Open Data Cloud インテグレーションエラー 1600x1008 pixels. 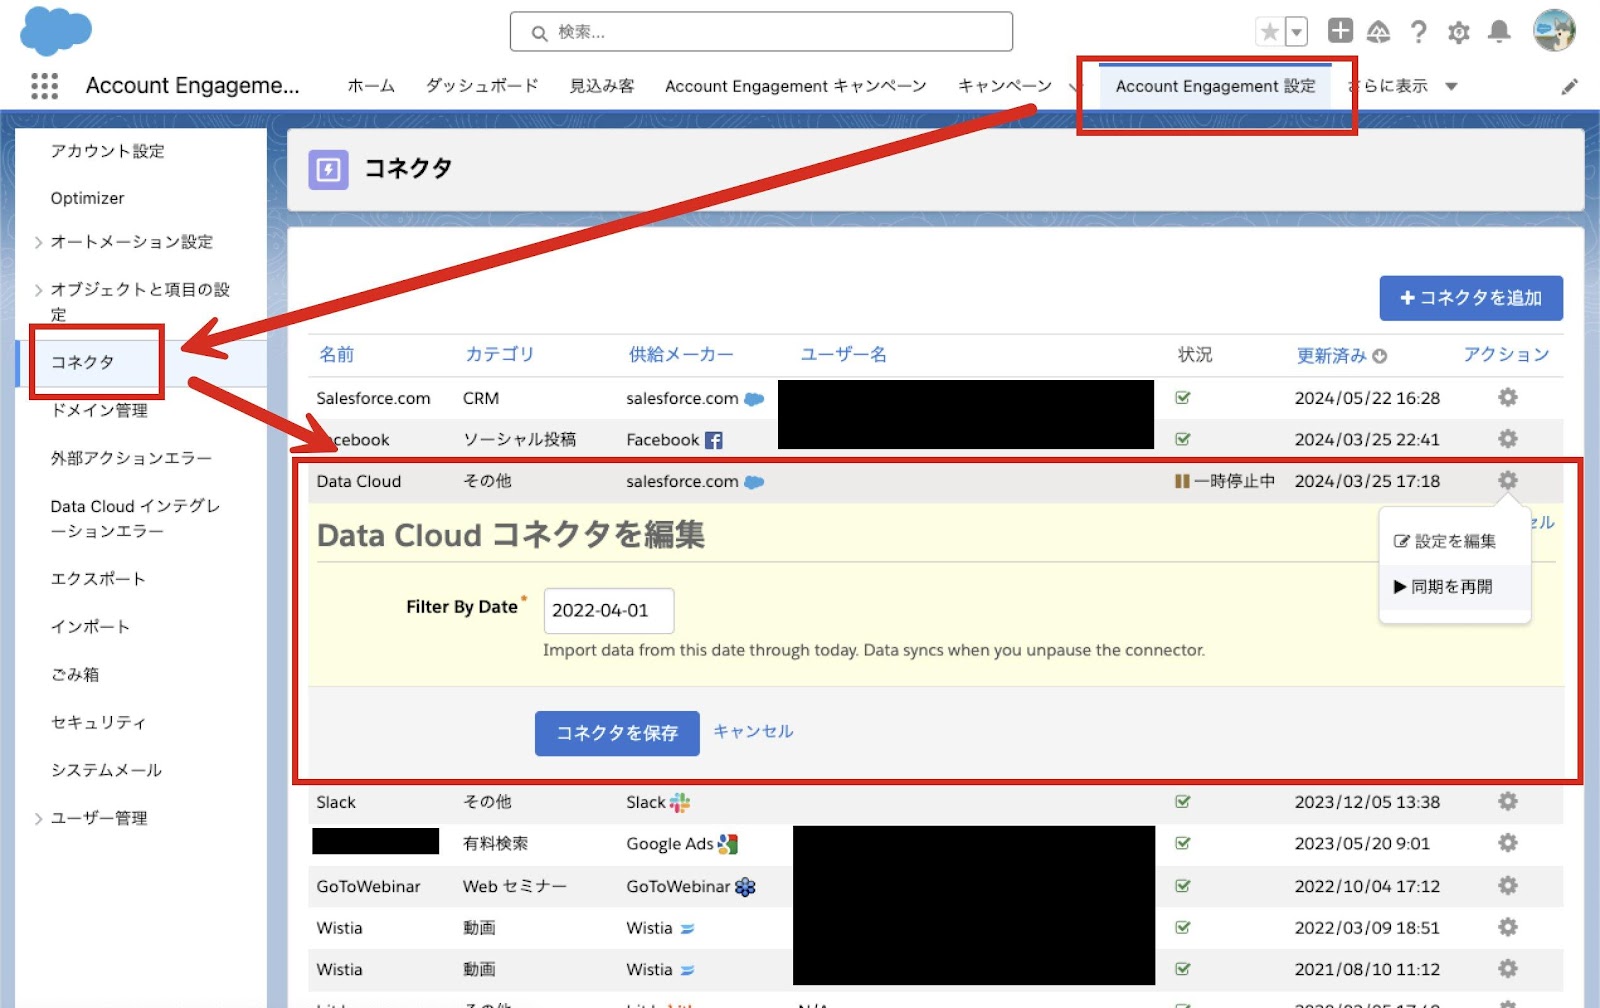pyautogui.click(x=135, y=518)
